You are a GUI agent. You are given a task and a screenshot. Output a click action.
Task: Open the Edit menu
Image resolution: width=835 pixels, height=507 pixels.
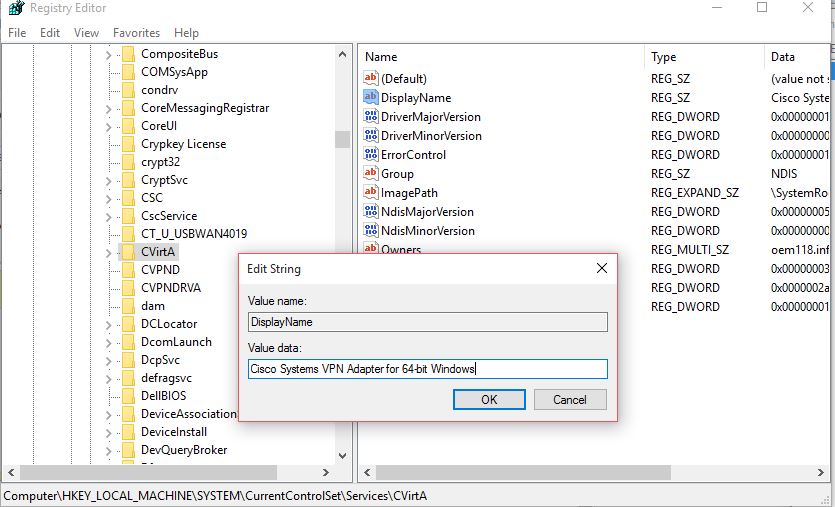click(50, 32)
